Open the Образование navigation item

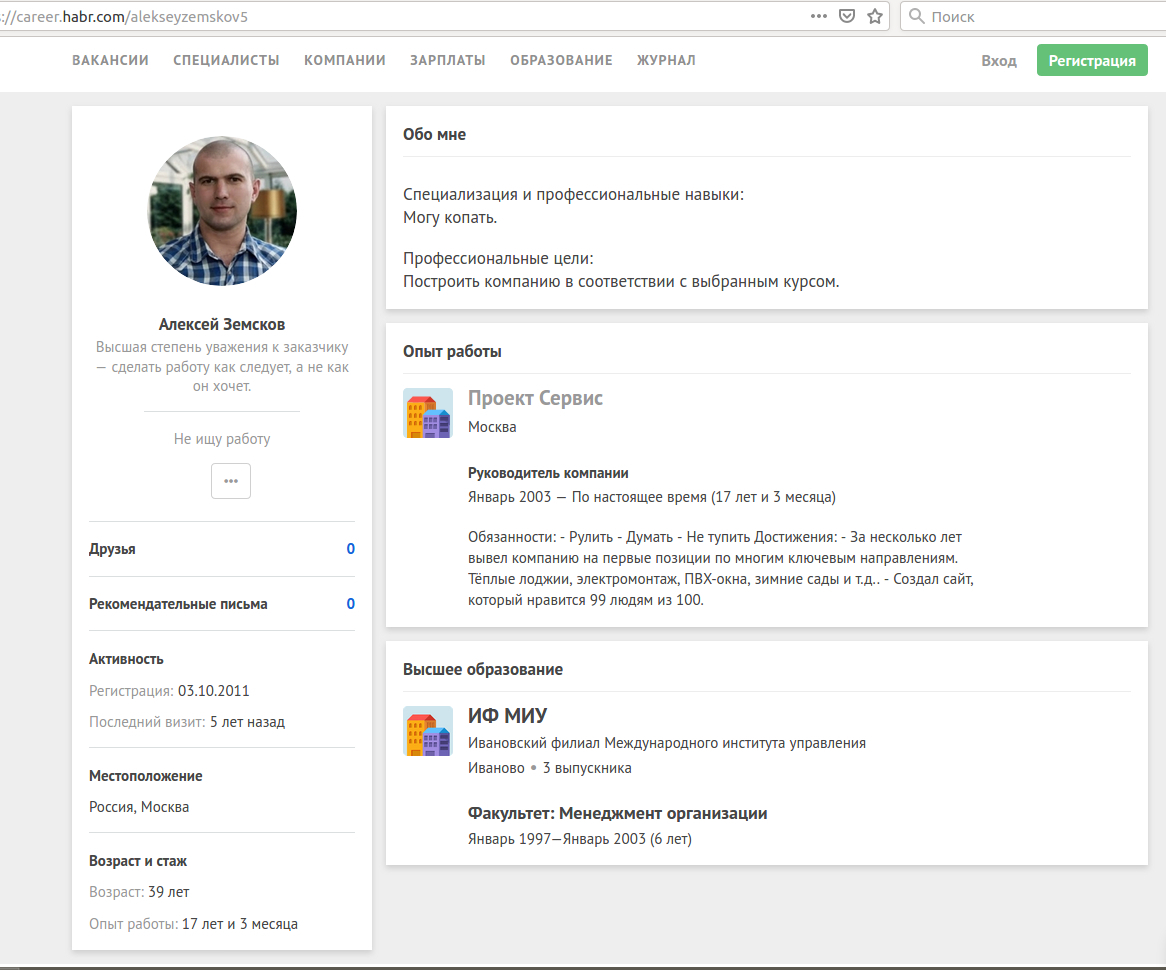[x=561, y=60]
